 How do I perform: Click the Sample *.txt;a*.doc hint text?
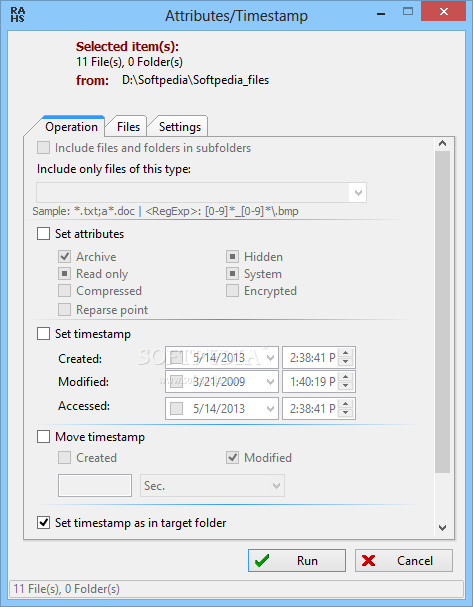coord(165,211)
